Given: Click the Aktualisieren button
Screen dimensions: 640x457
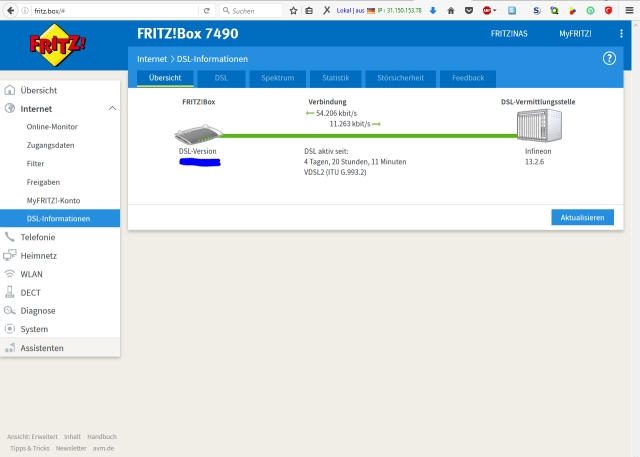Looking at the screenshot, I should (582, 217).
